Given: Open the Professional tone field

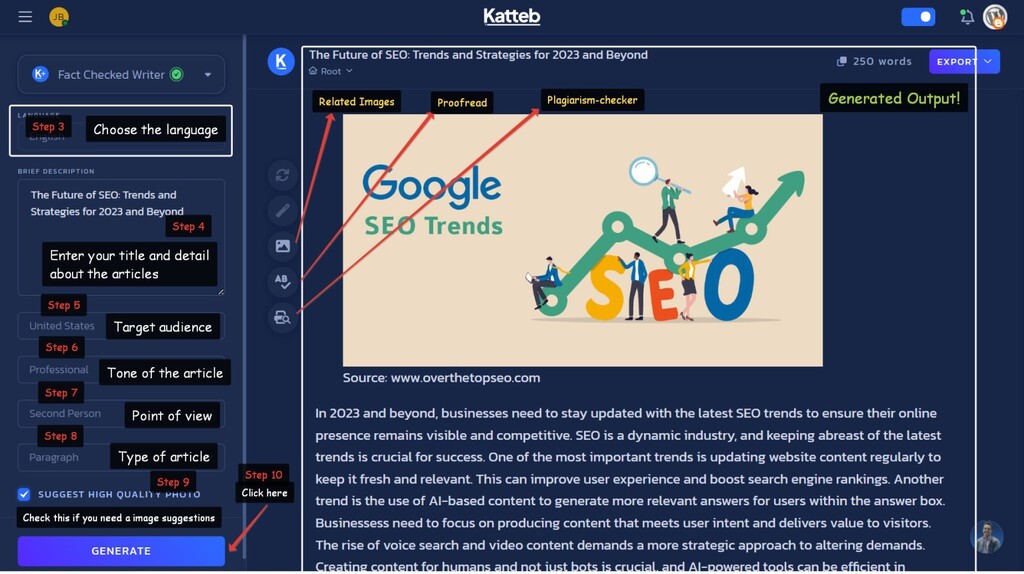Looking at the screenshot, I should 121,370.
